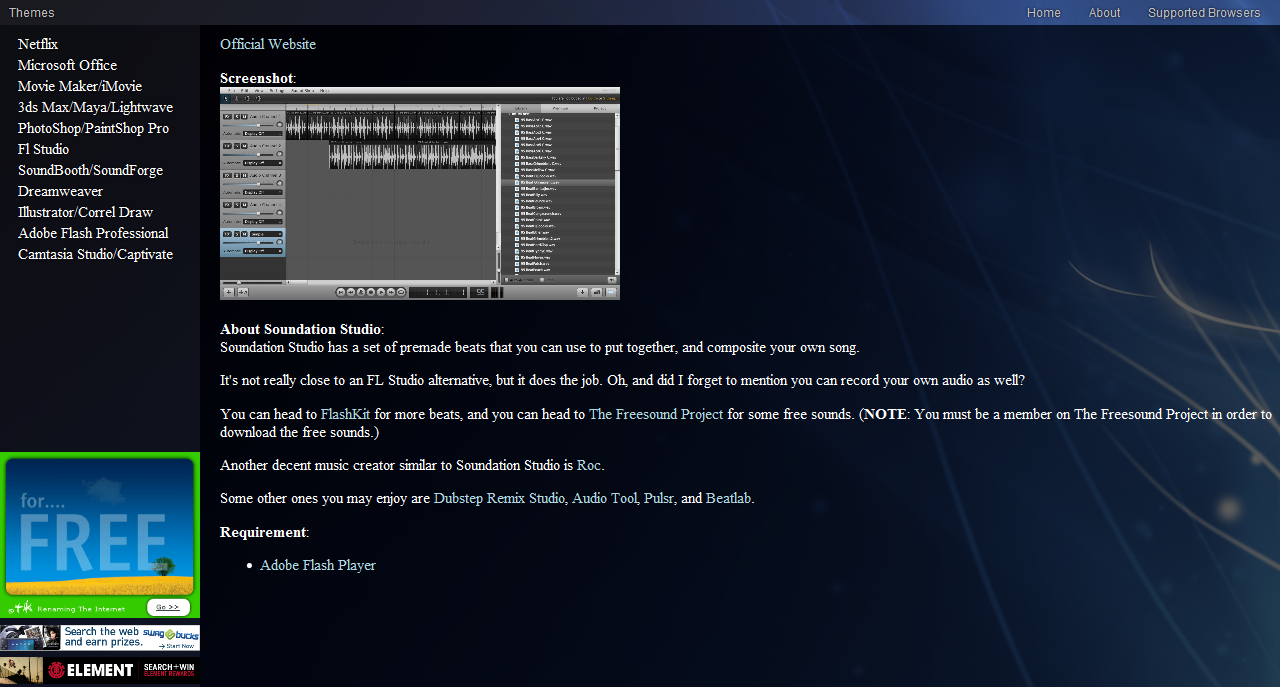Select Fl Studio in the sidebar

[43, 149]
